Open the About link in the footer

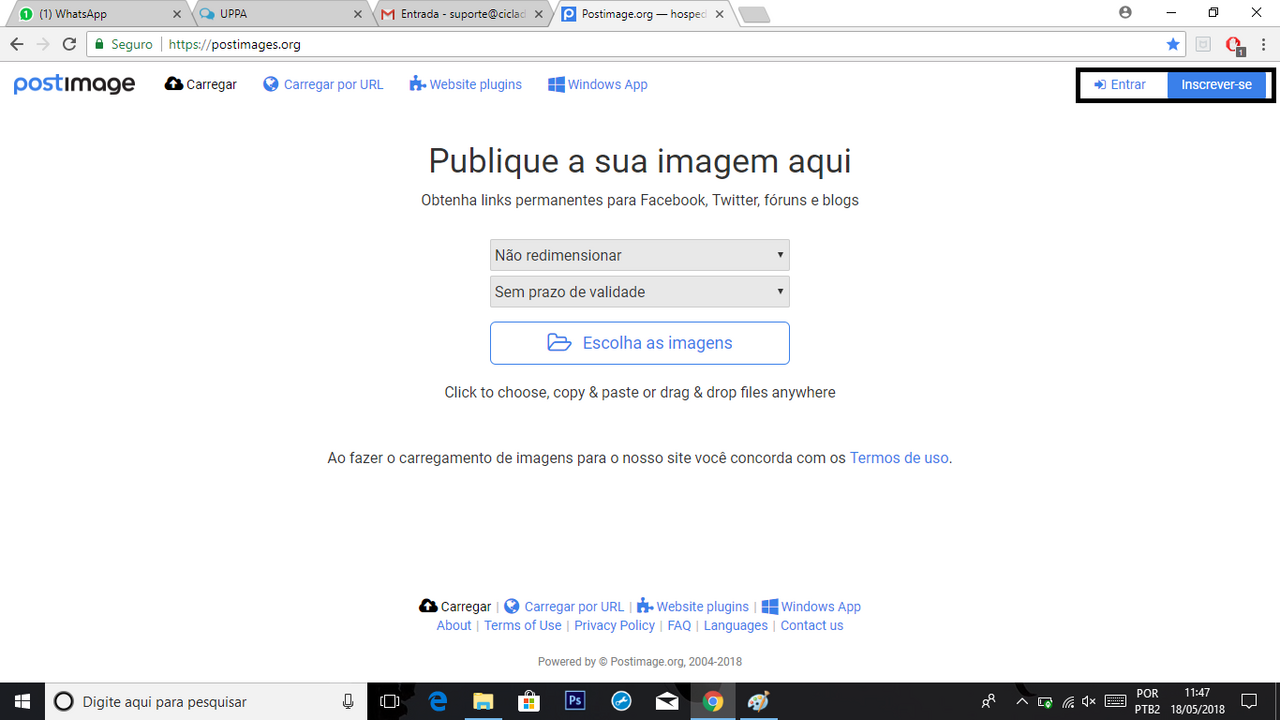click(454, 625)
